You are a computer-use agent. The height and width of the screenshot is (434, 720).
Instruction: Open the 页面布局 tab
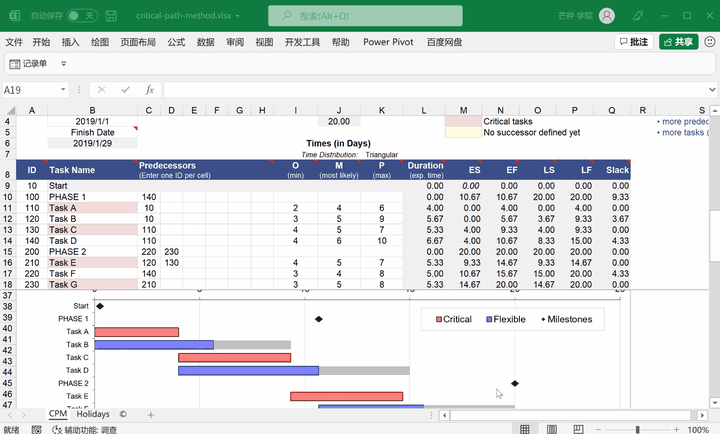click(x=138, y=42)
